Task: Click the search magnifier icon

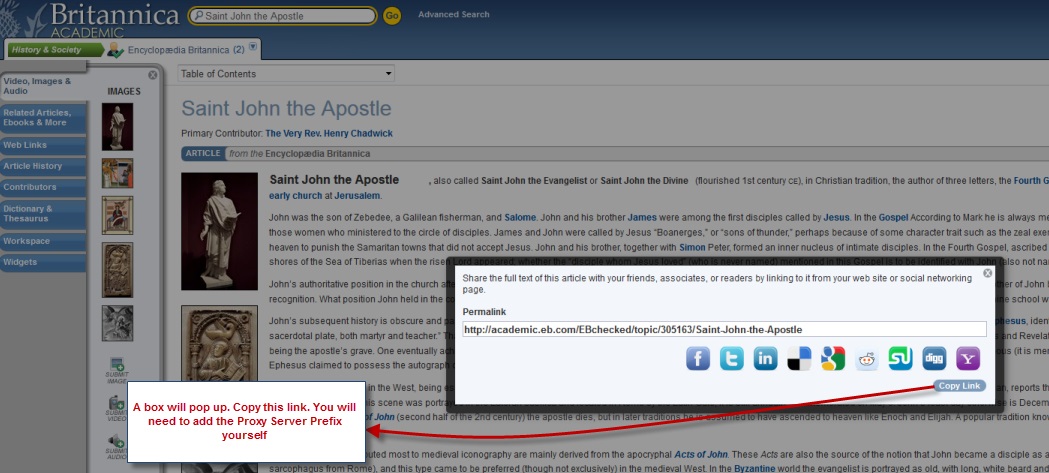Action: [x=199, y=16]
